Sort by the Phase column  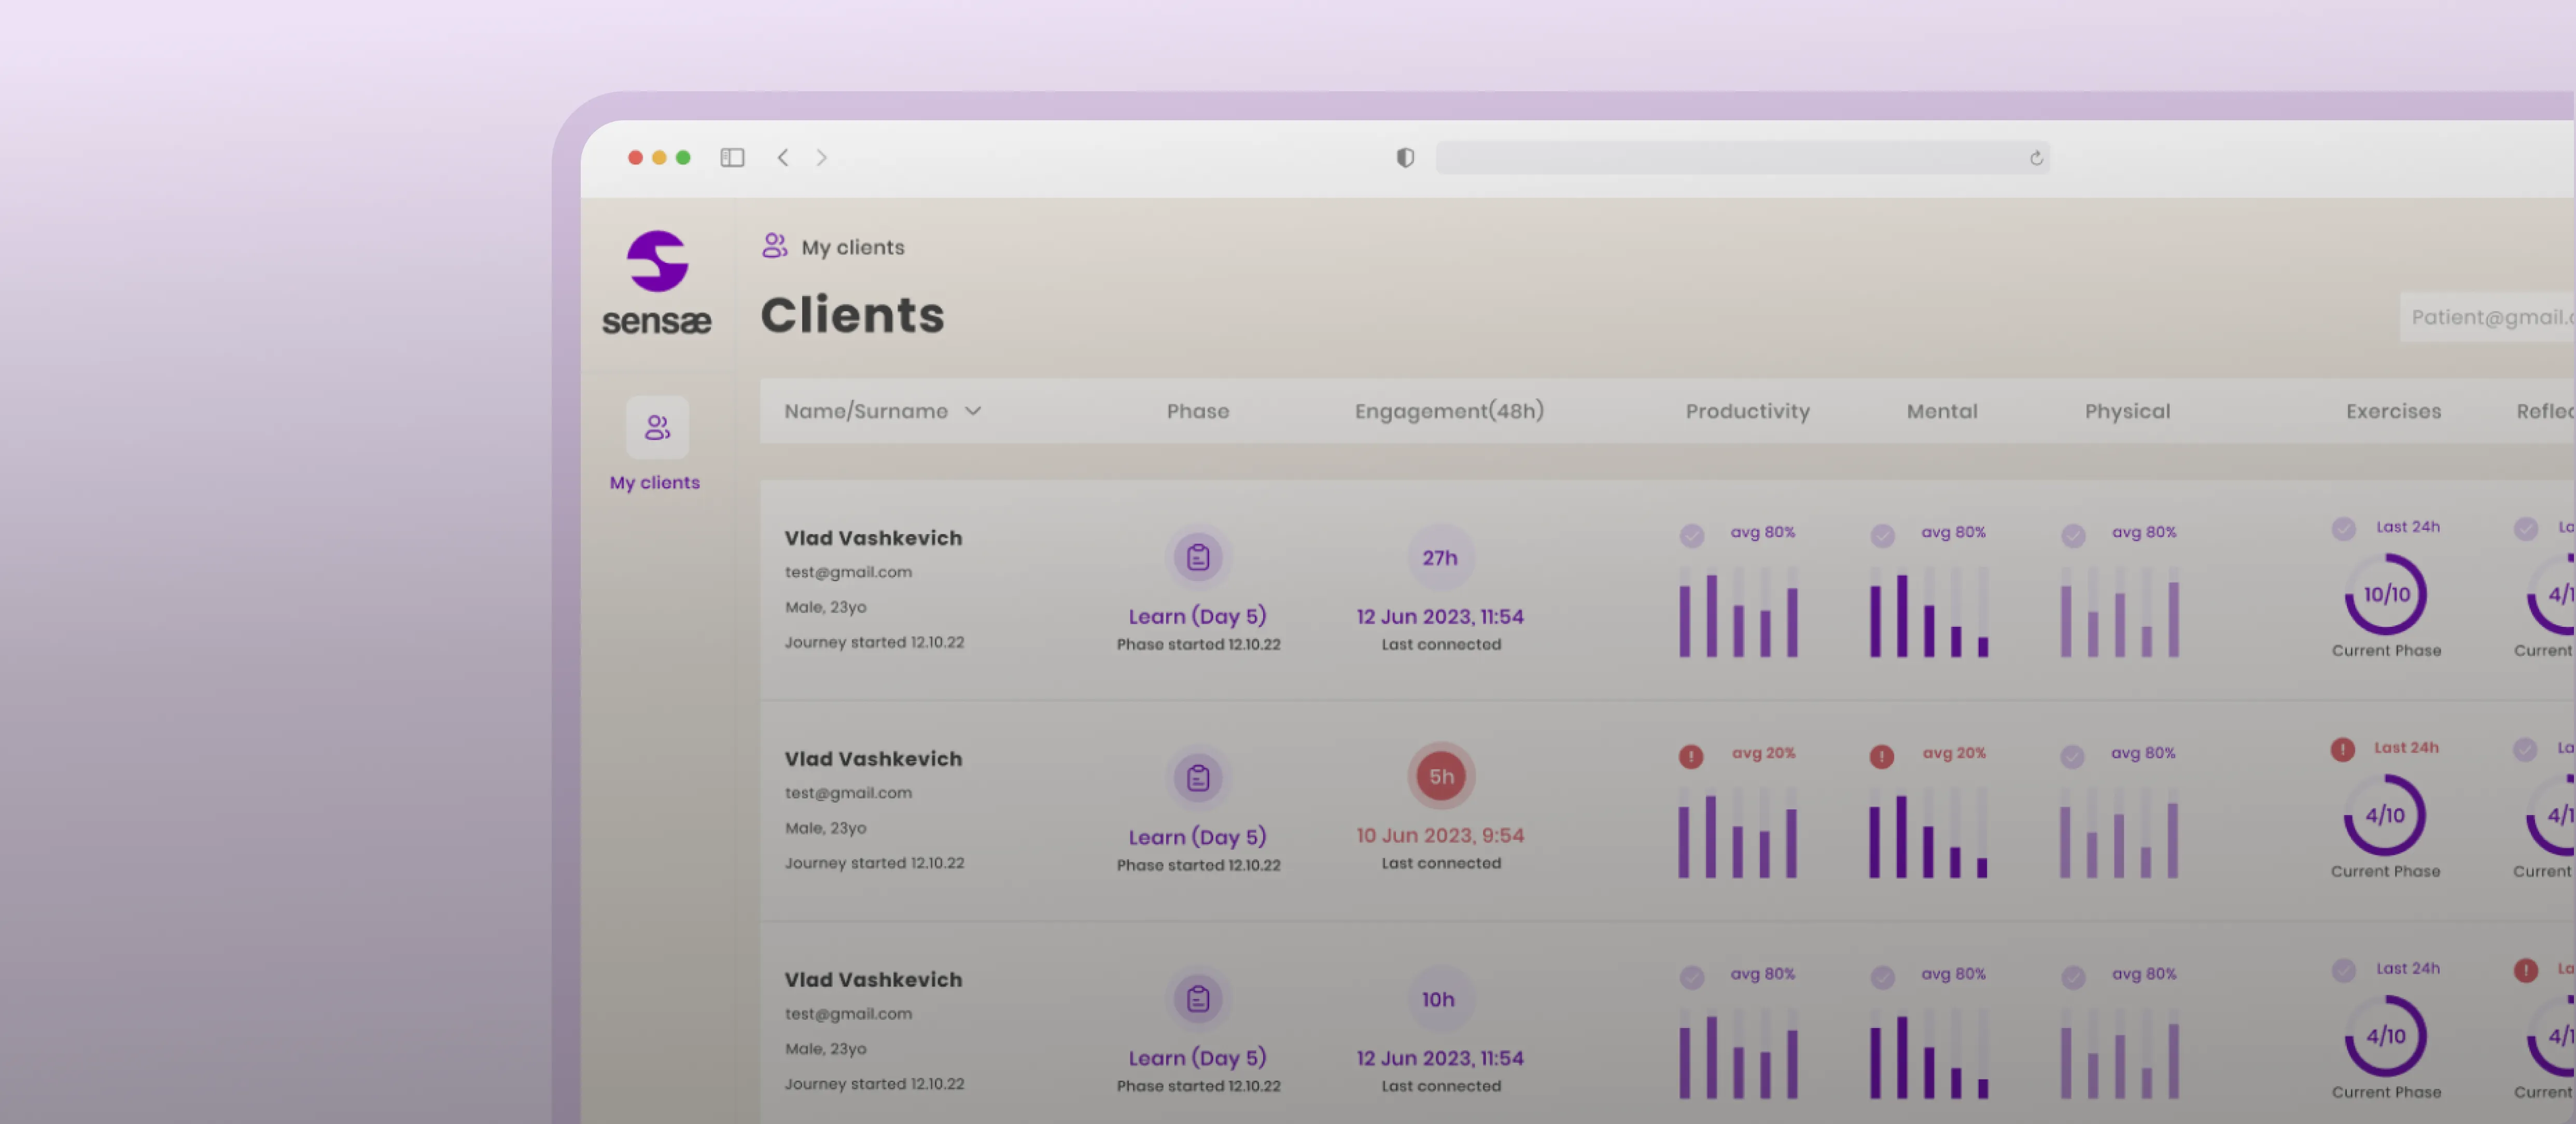point(1198,411)
